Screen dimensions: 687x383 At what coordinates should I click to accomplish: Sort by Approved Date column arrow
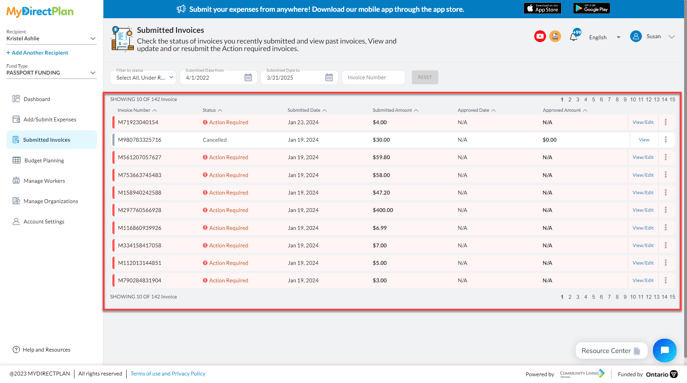[x=493, y=110]
